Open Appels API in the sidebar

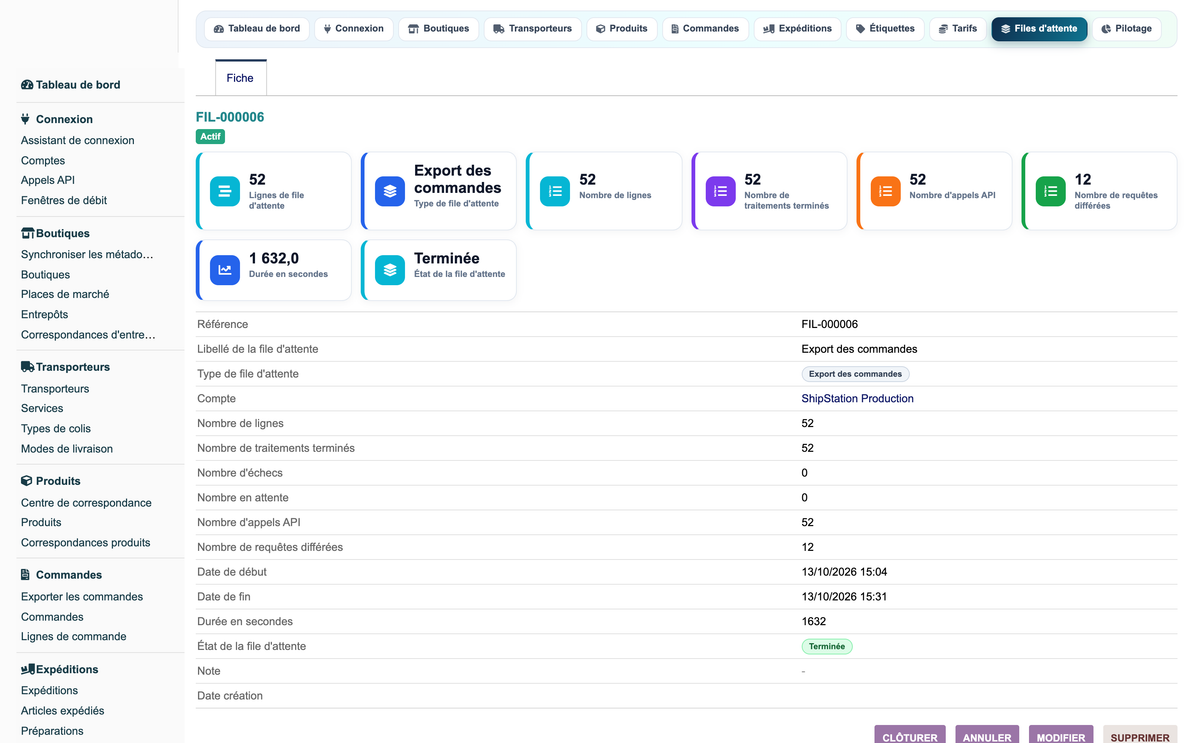pos(48,181)
